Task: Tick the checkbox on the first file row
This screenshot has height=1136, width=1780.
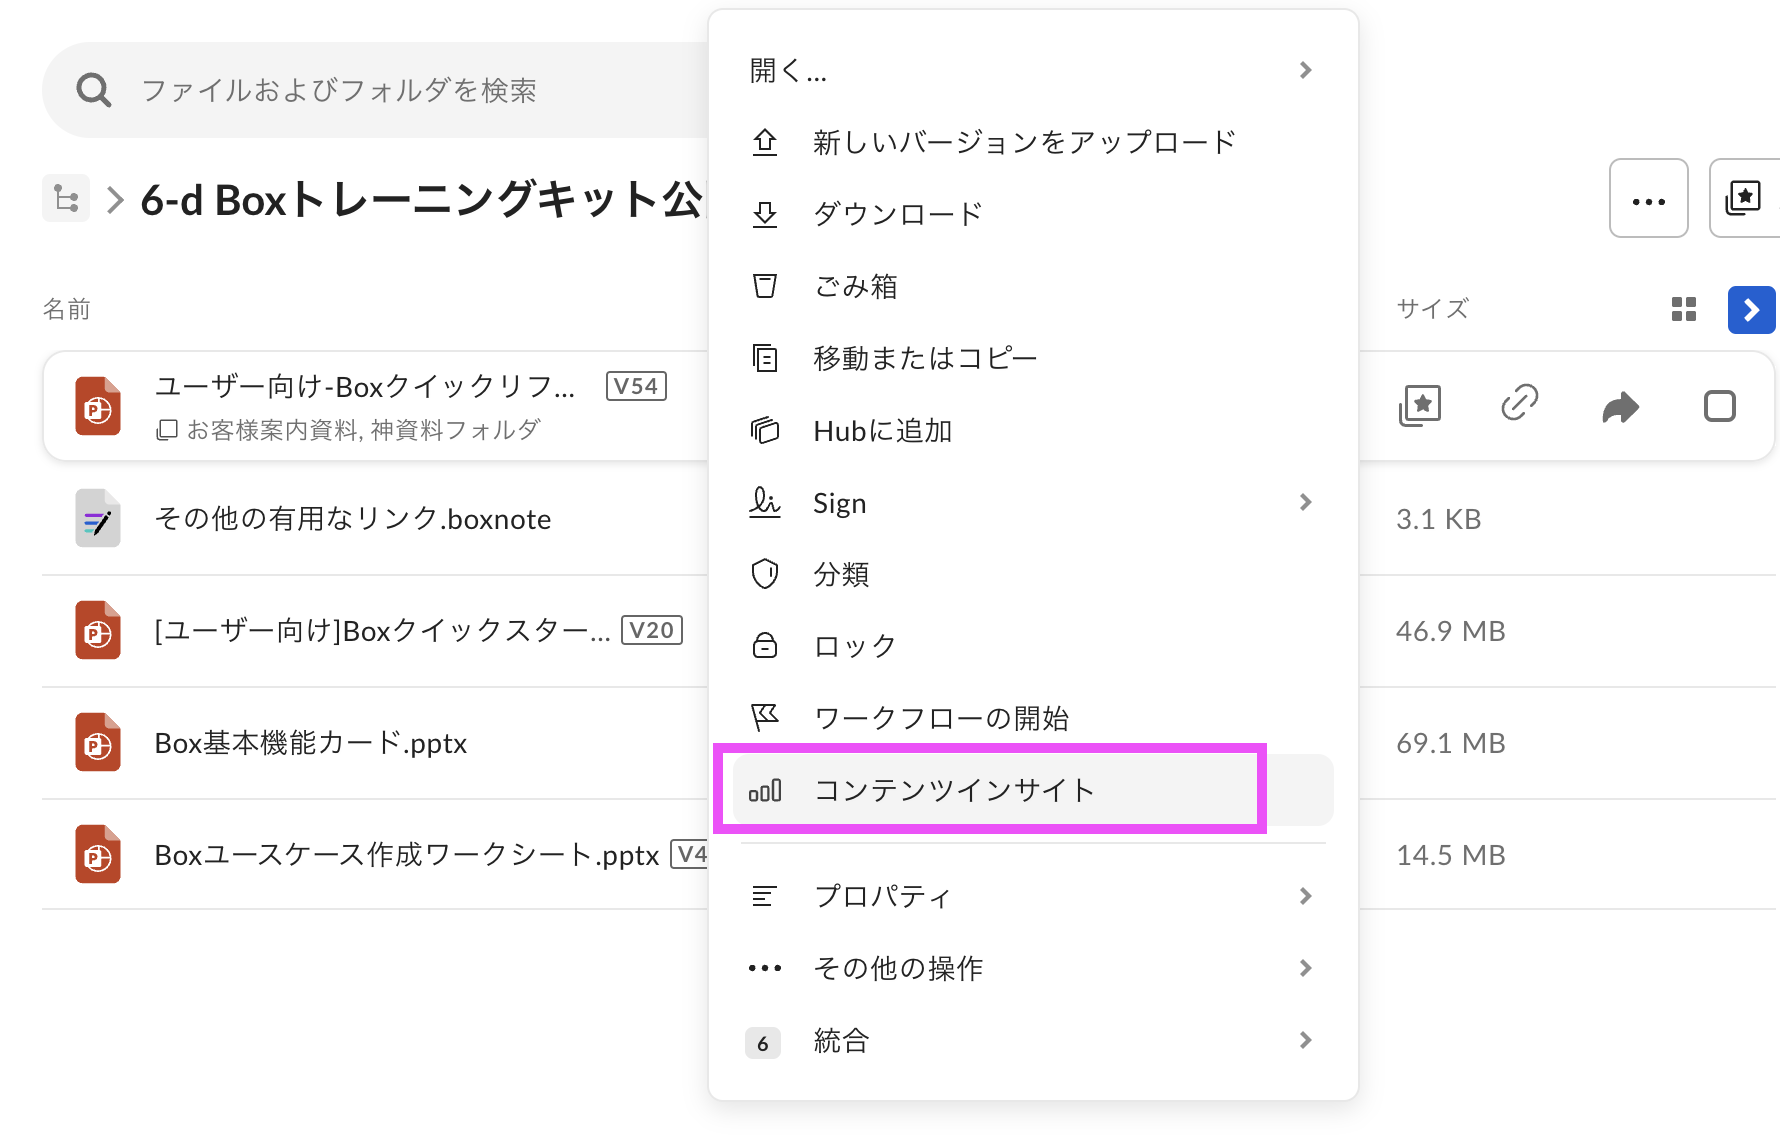Action: 1720,406
